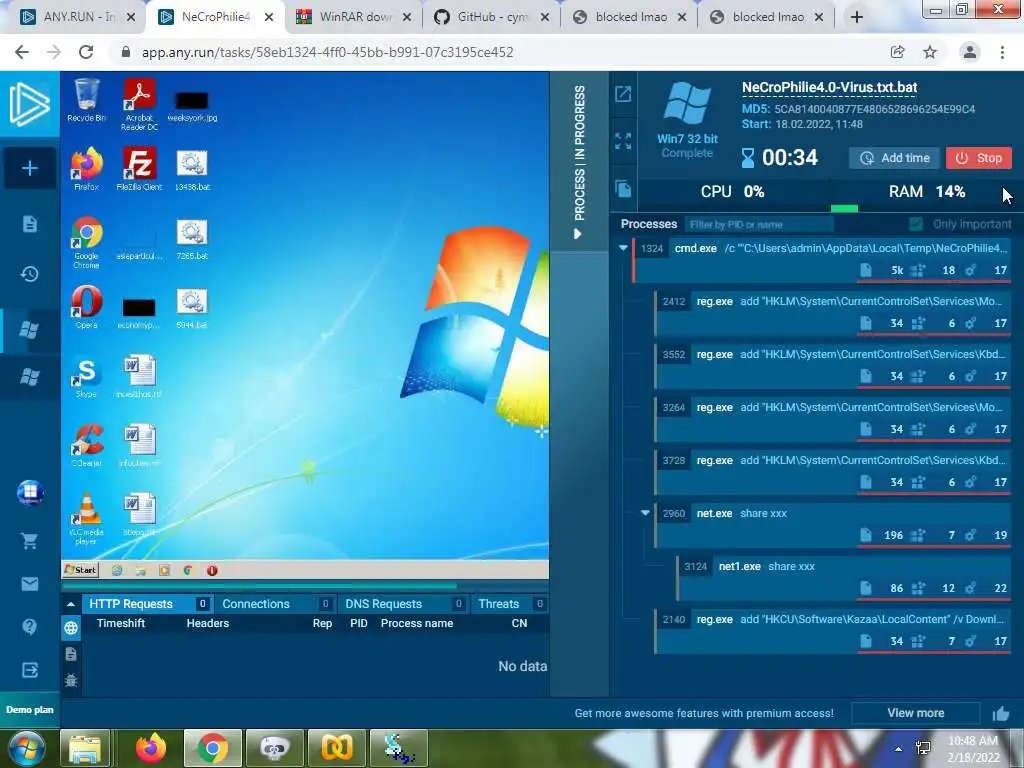Select net1.exe process 3124 row
The height and width of the screenshot is (768, 1024).
[844, 578]
